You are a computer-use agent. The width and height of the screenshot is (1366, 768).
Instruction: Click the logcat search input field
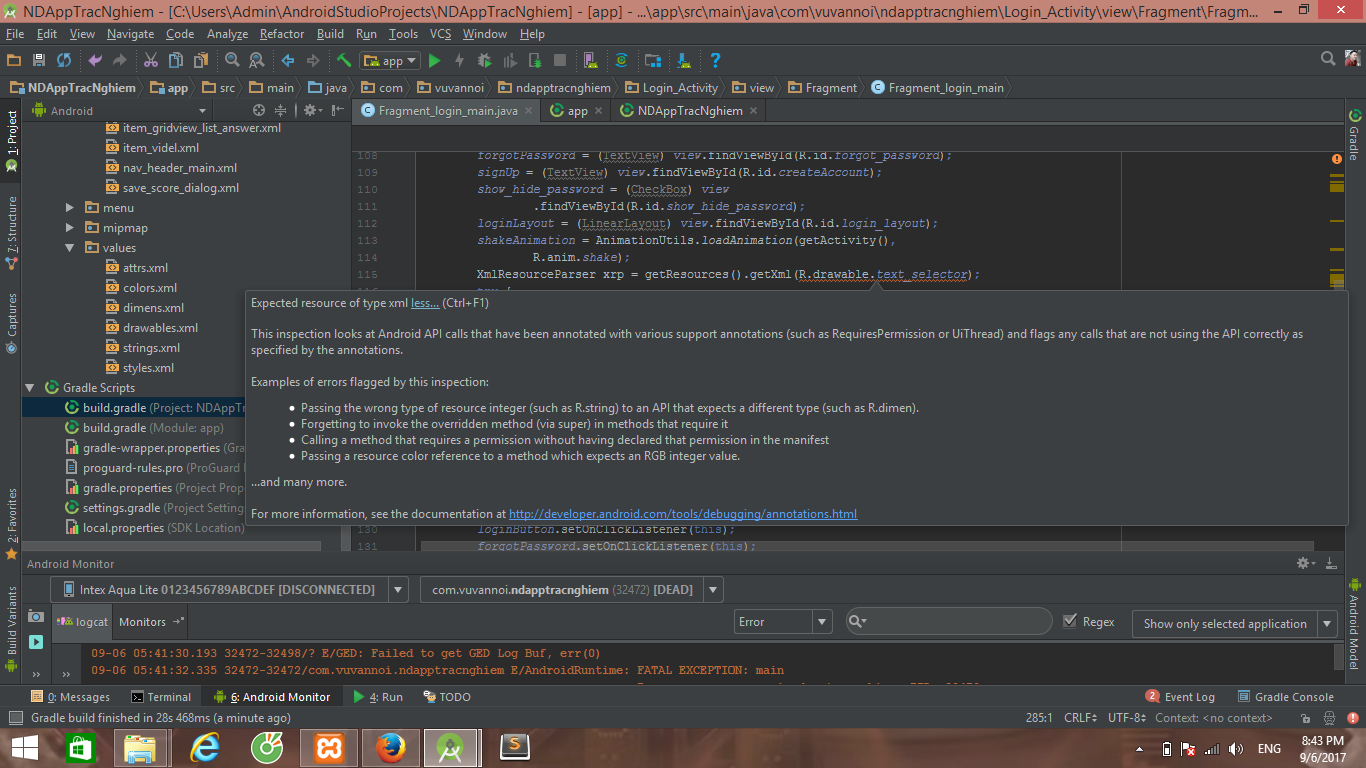pyautogui.click(x=955, y=622)
